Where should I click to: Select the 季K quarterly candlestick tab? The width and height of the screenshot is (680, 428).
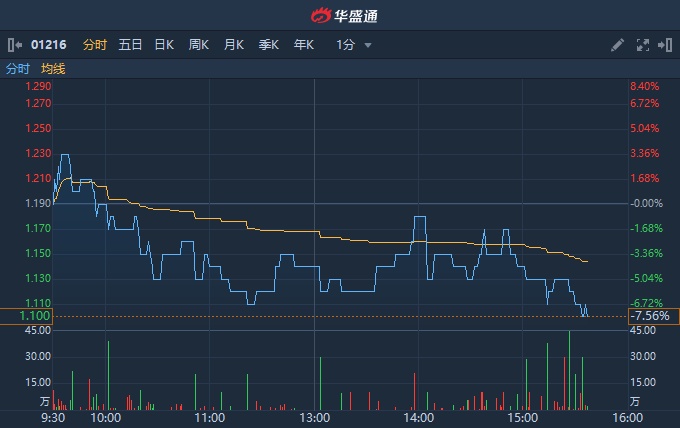[x=269, y=45]
